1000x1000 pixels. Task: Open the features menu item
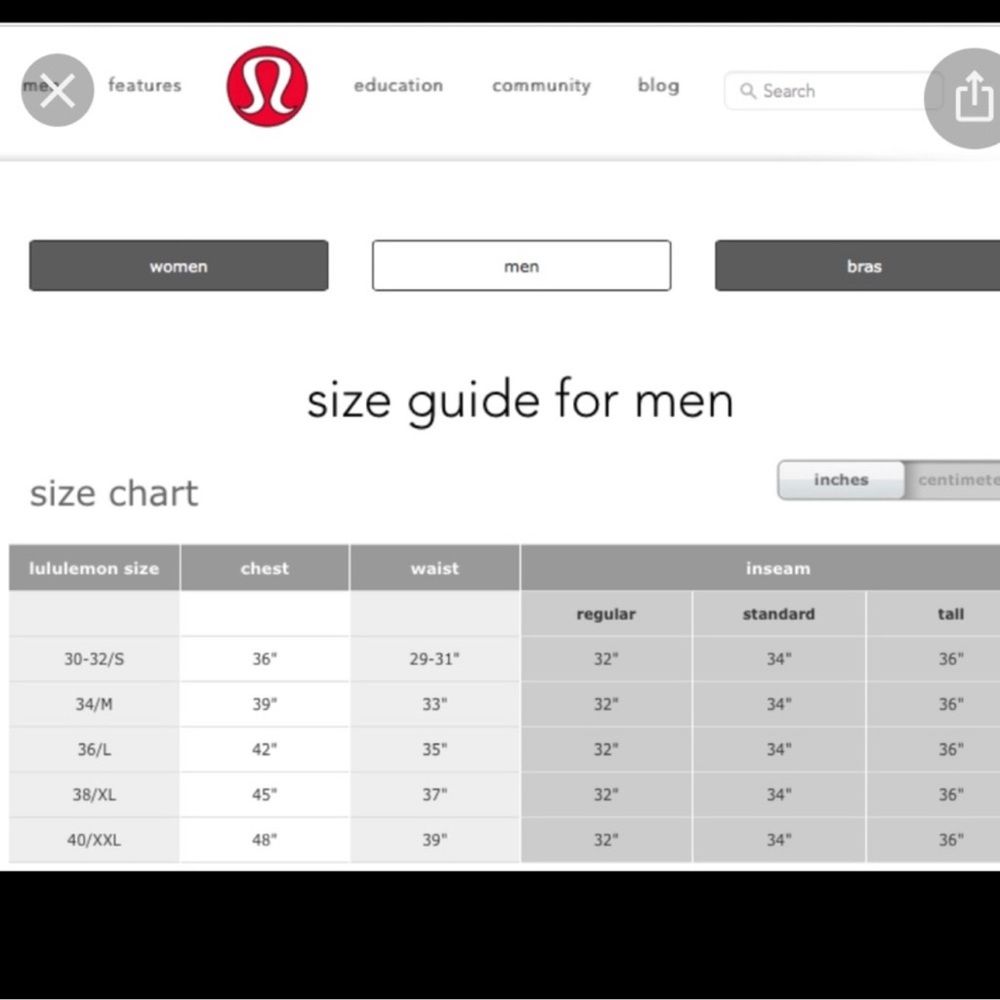pos(145,86)
